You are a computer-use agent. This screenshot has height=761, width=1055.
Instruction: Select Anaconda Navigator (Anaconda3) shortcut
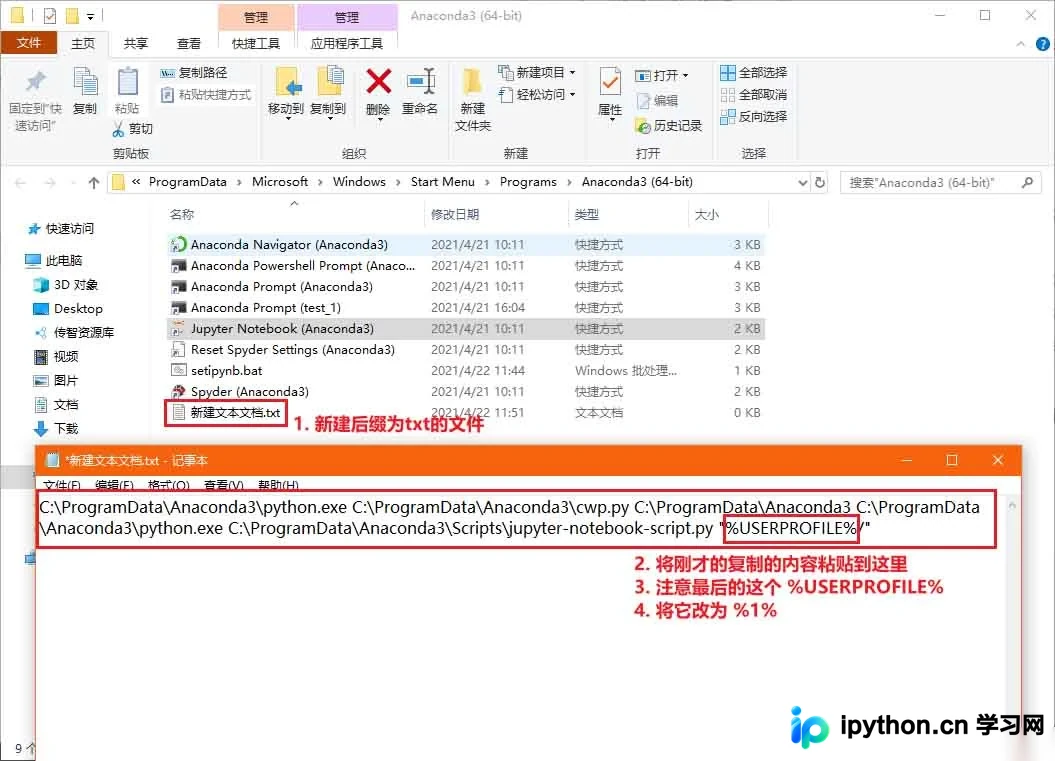[466, 244]
